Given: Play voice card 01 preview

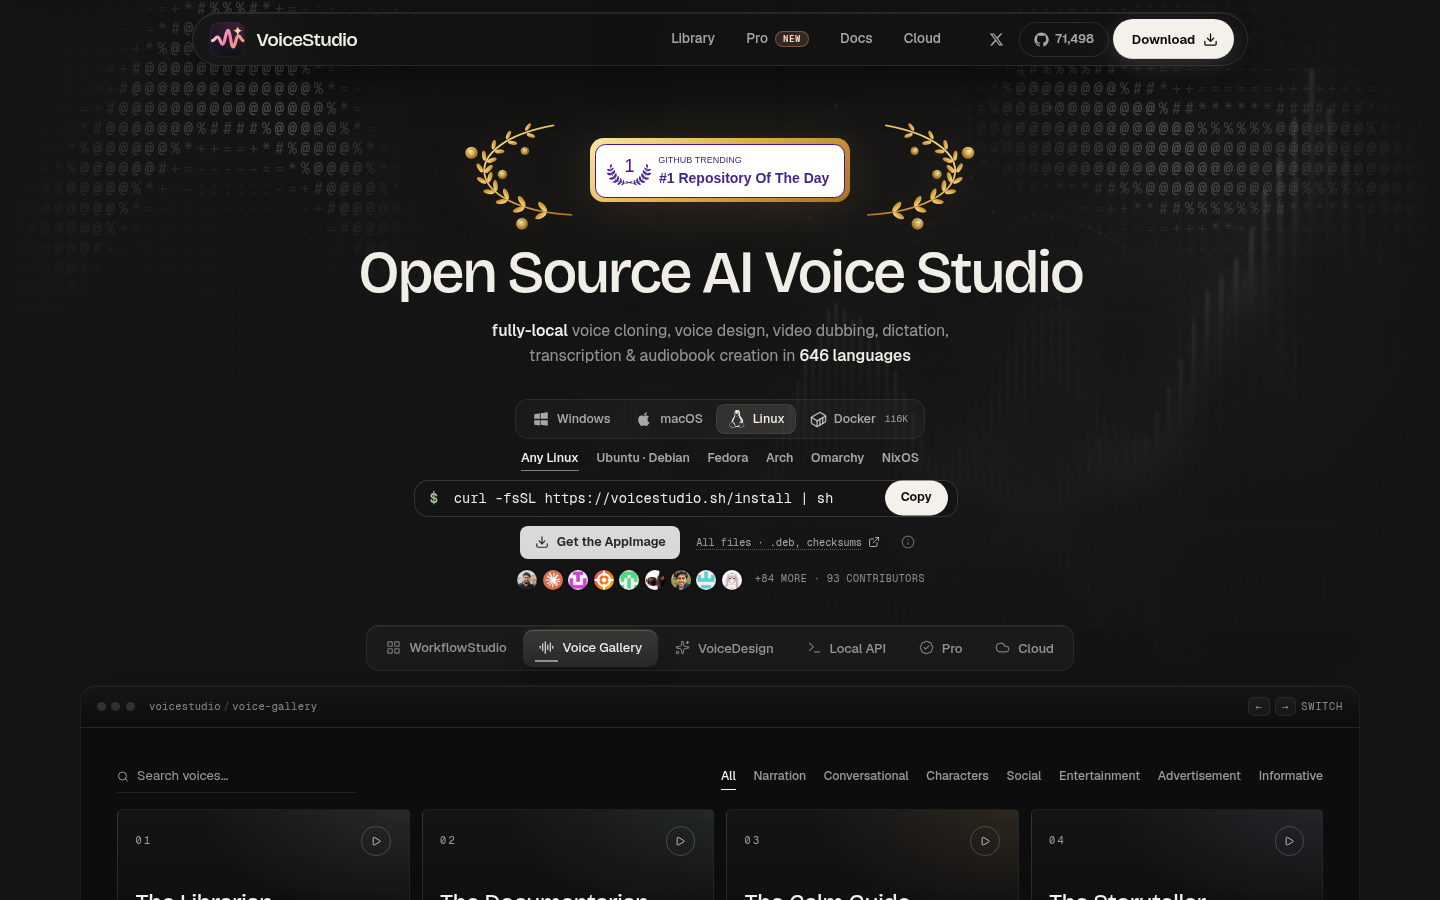Looking at the screenshot, I should (x=376, y=841).
